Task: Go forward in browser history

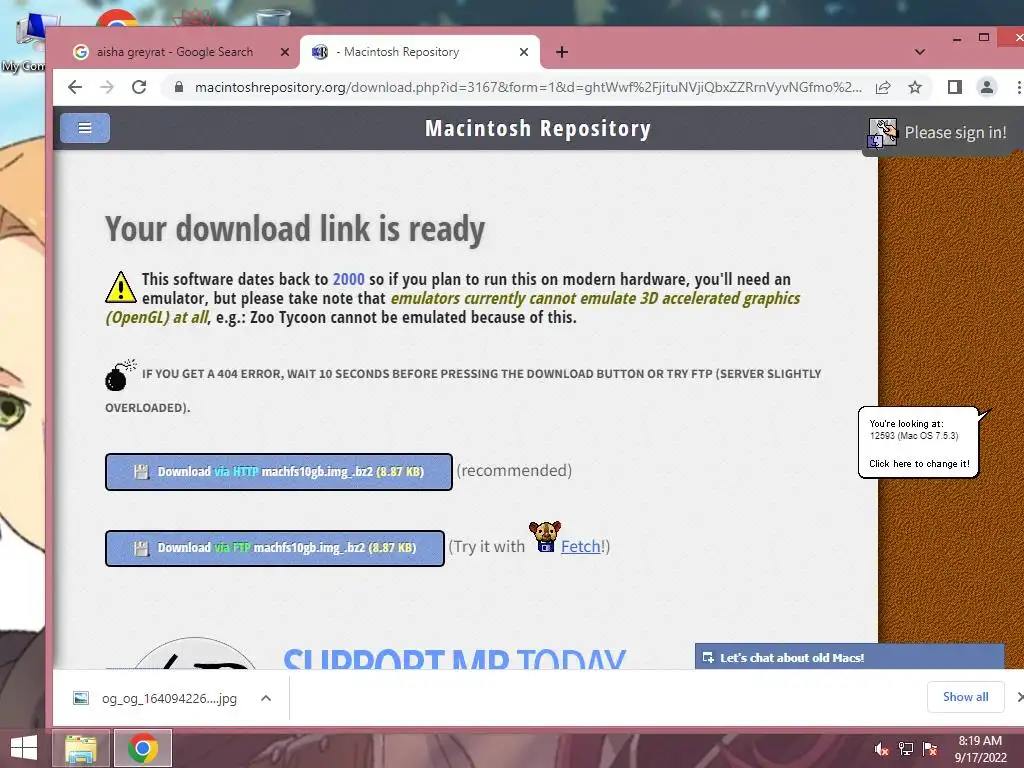Action: (x=106, y=87)
